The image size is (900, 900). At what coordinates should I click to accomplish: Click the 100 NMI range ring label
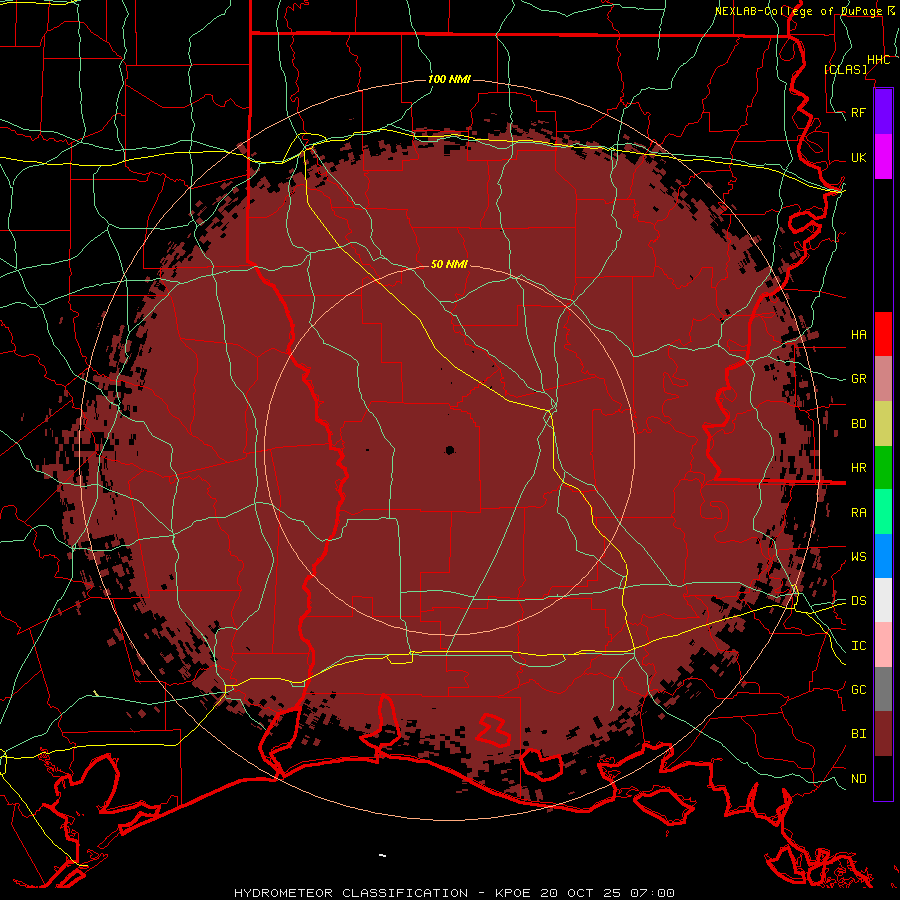[449, 79]
